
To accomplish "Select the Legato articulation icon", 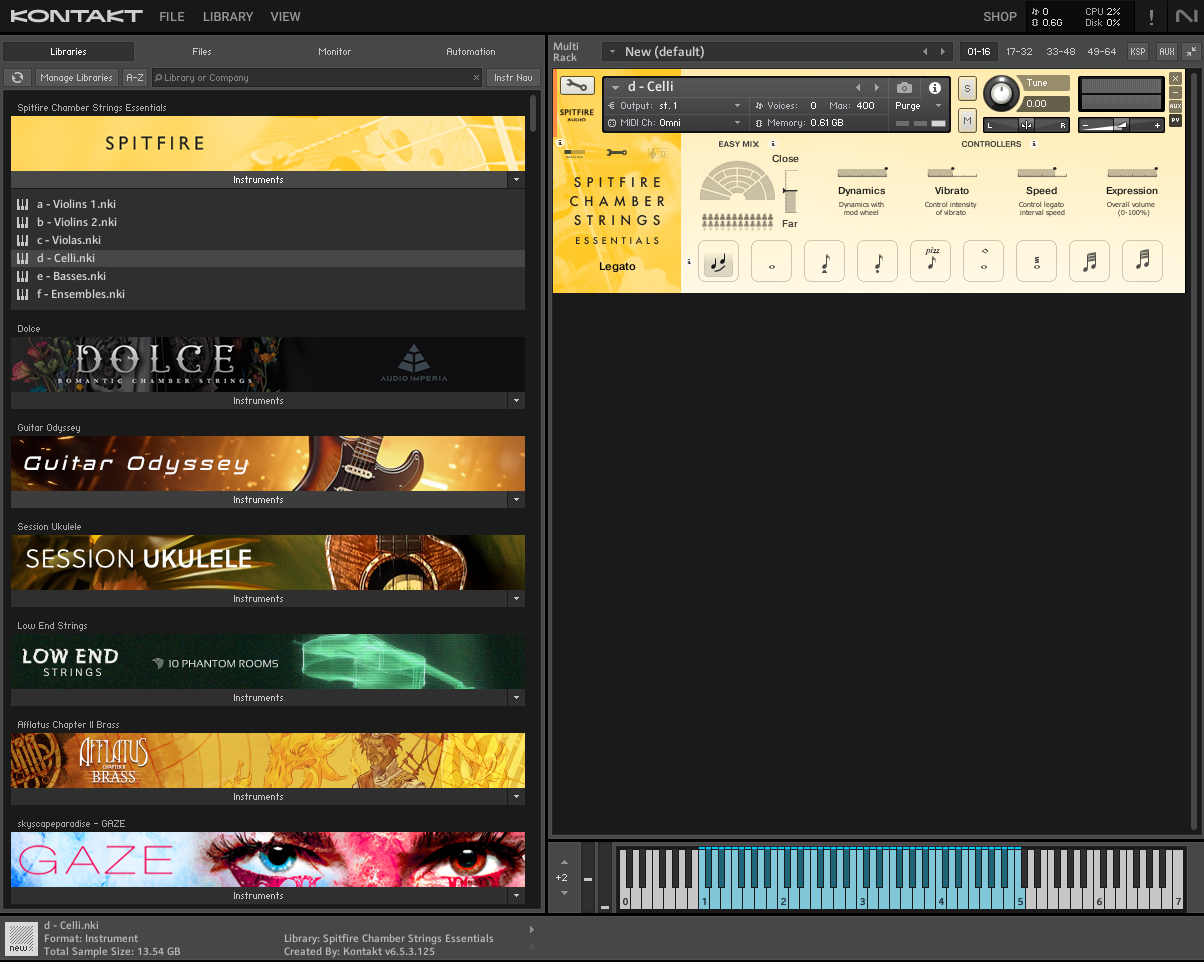I will pyautogui.click(x=718, y=261).
